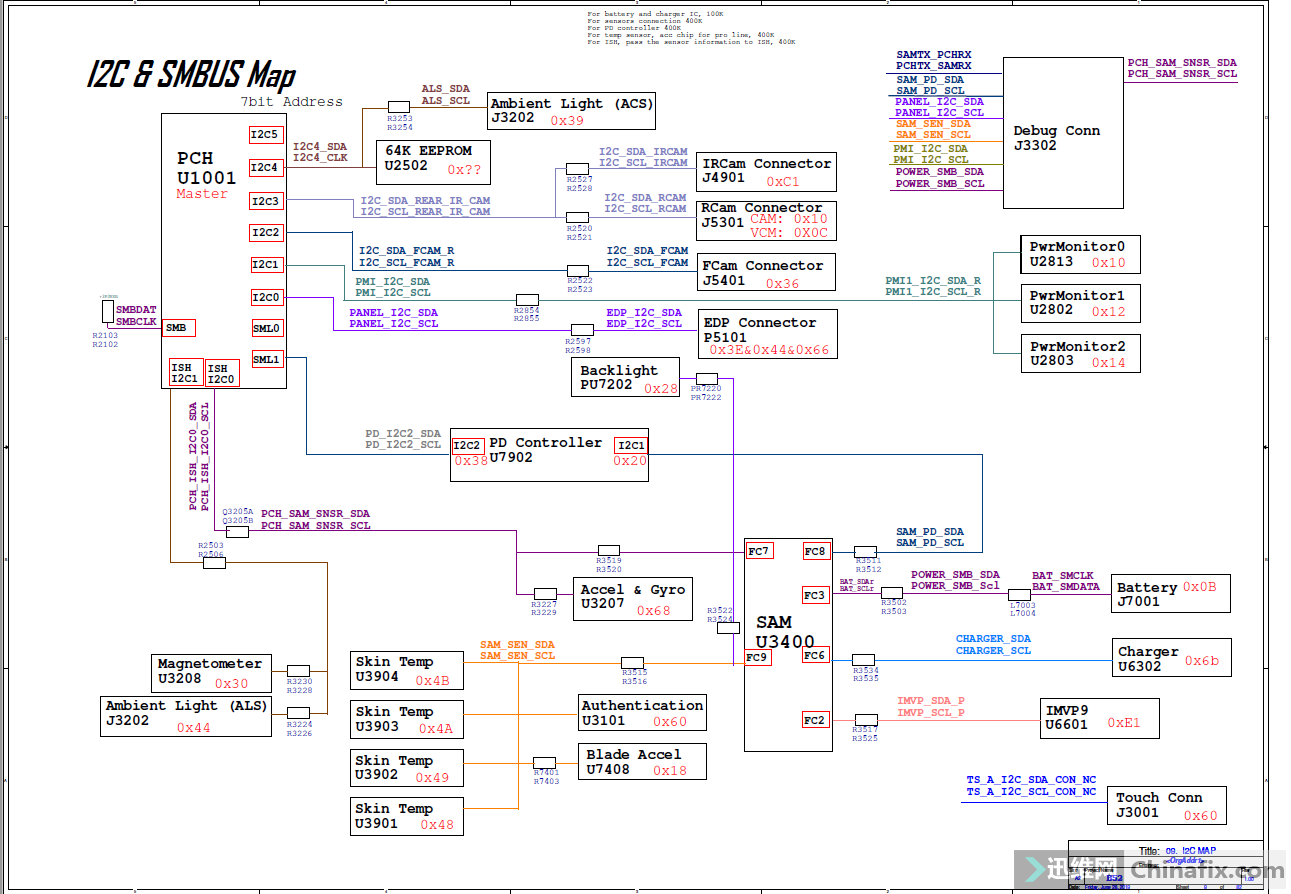Select the ISH I2C1 port box

[185, 373]
